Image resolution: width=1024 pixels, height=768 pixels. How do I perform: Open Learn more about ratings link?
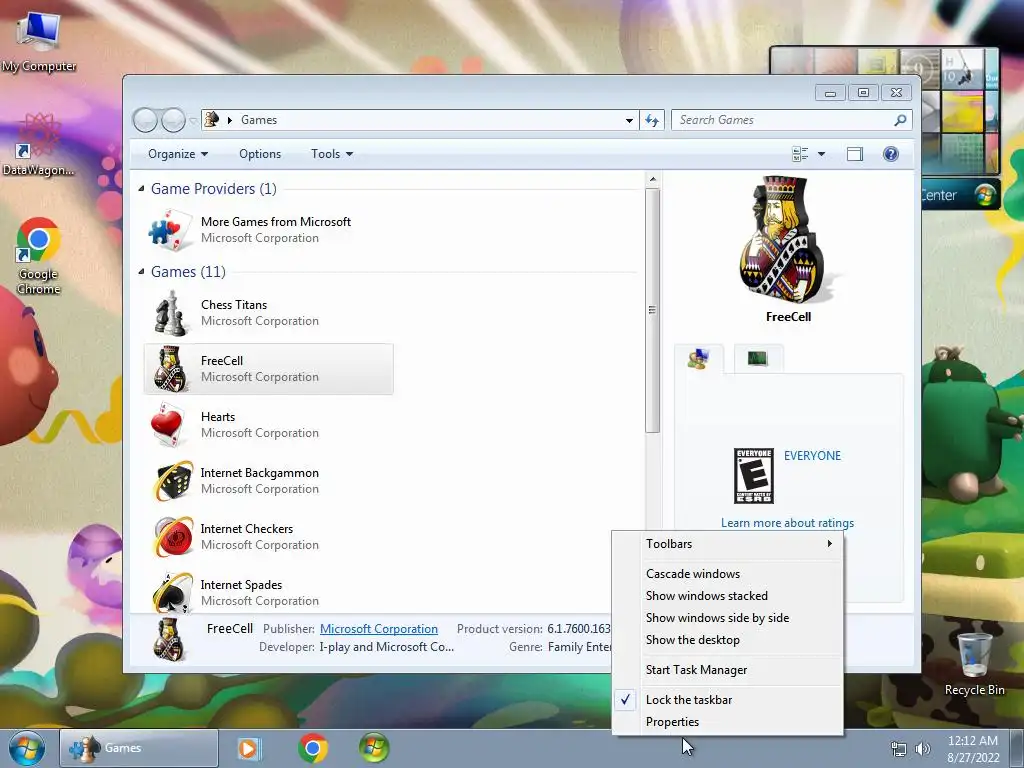(x=788, y=522)
